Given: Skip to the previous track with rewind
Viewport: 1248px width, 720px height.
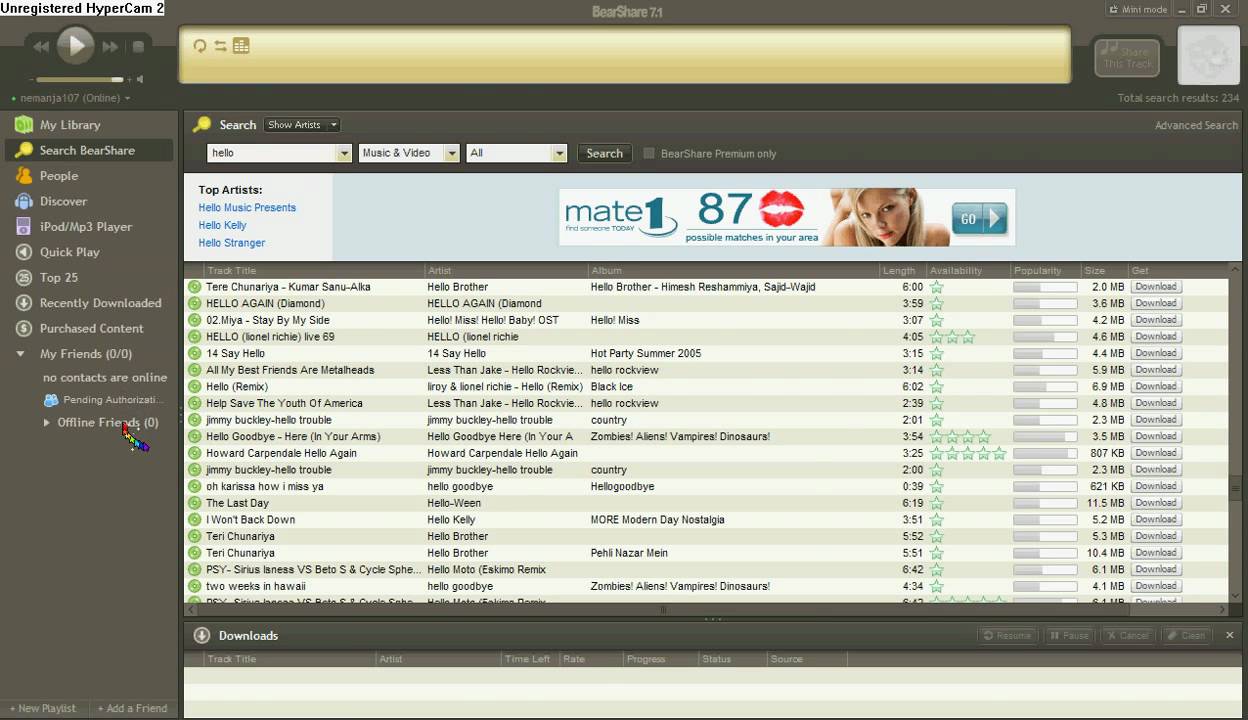Looking at the screenshot, I should (x=41, y=46).
